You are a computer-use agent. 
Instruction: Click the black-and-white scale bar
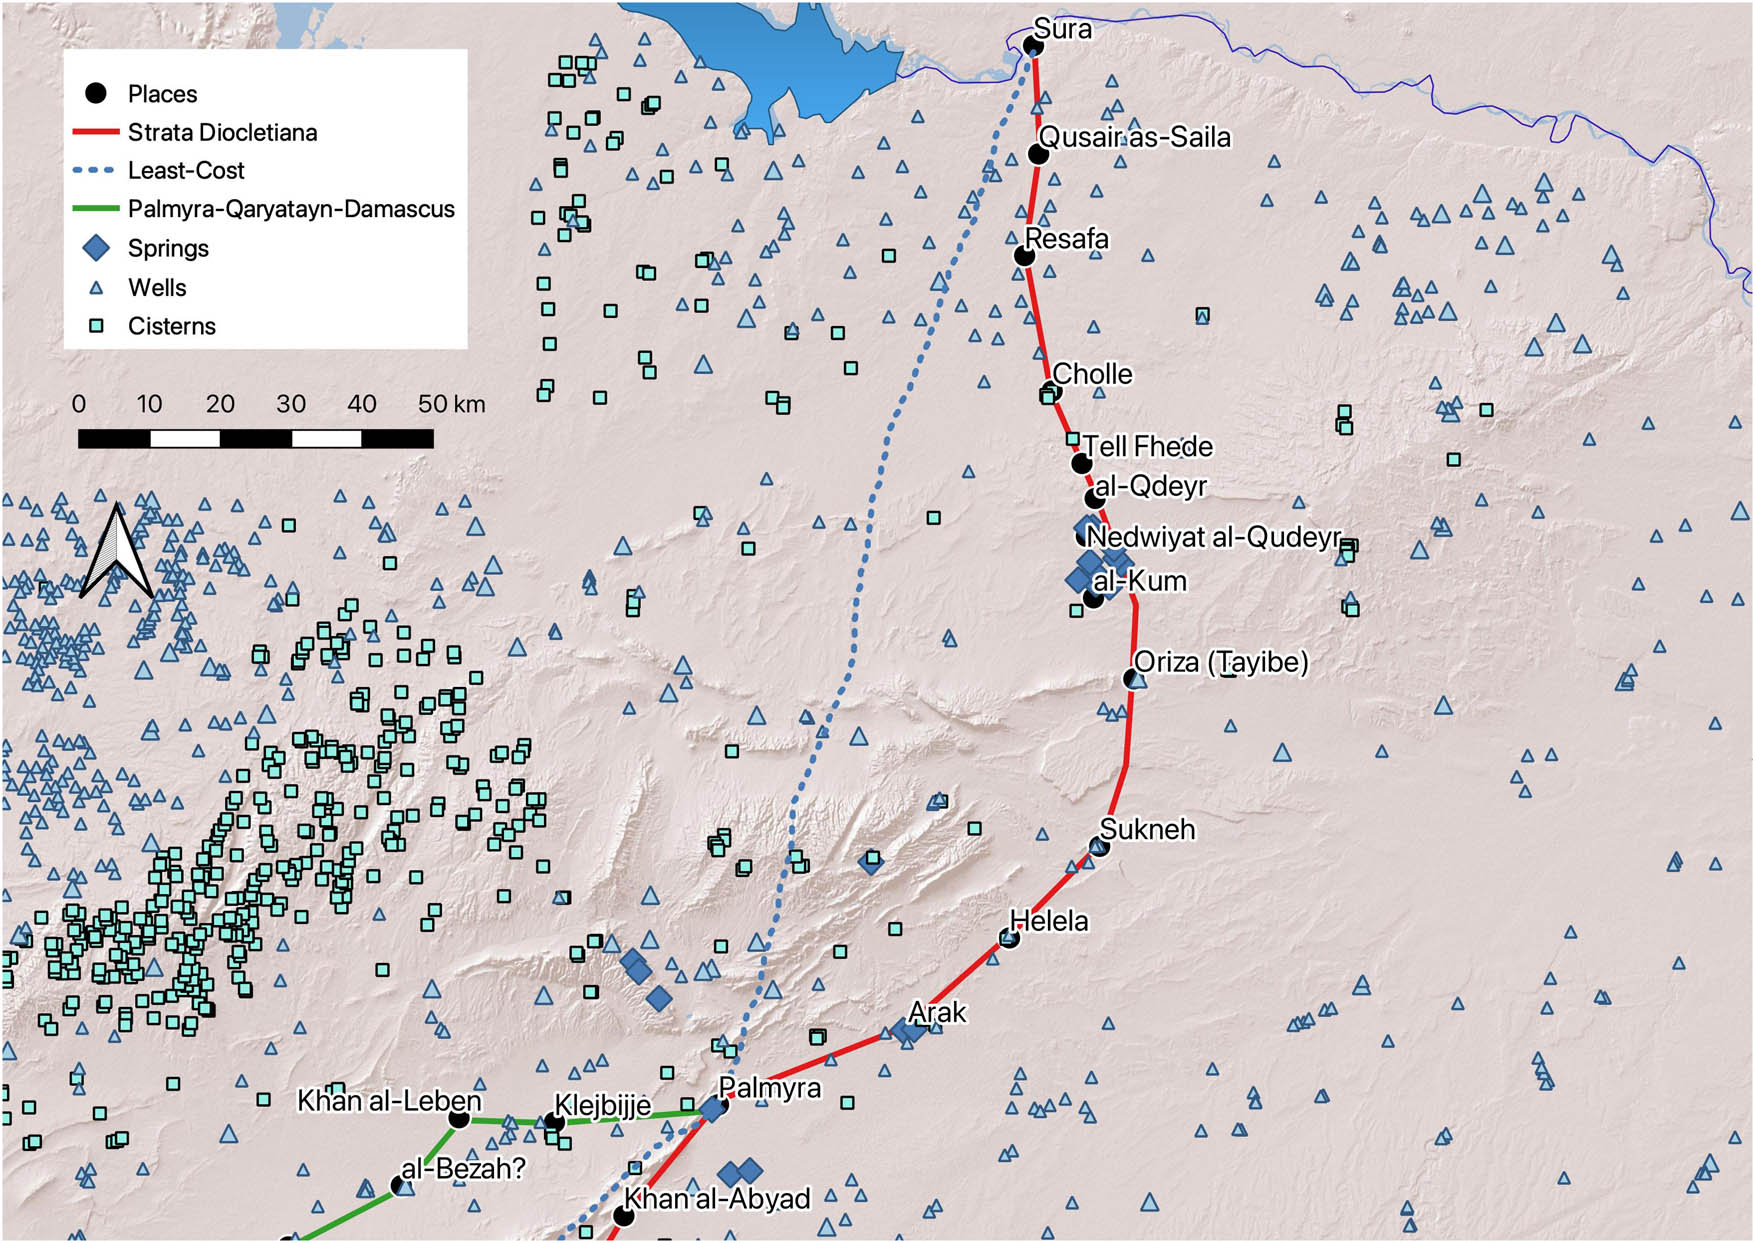[x=256, y=438]
